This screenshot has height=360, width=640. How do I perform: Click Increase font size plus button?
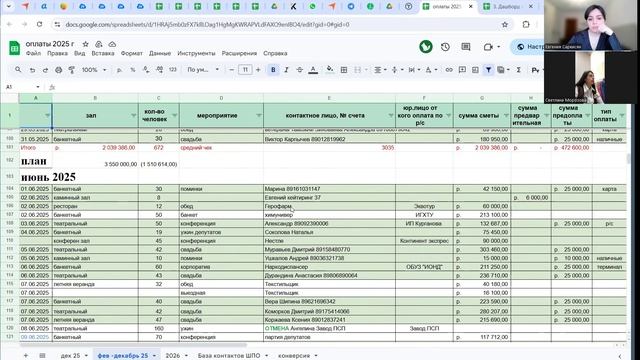[258, 70]
